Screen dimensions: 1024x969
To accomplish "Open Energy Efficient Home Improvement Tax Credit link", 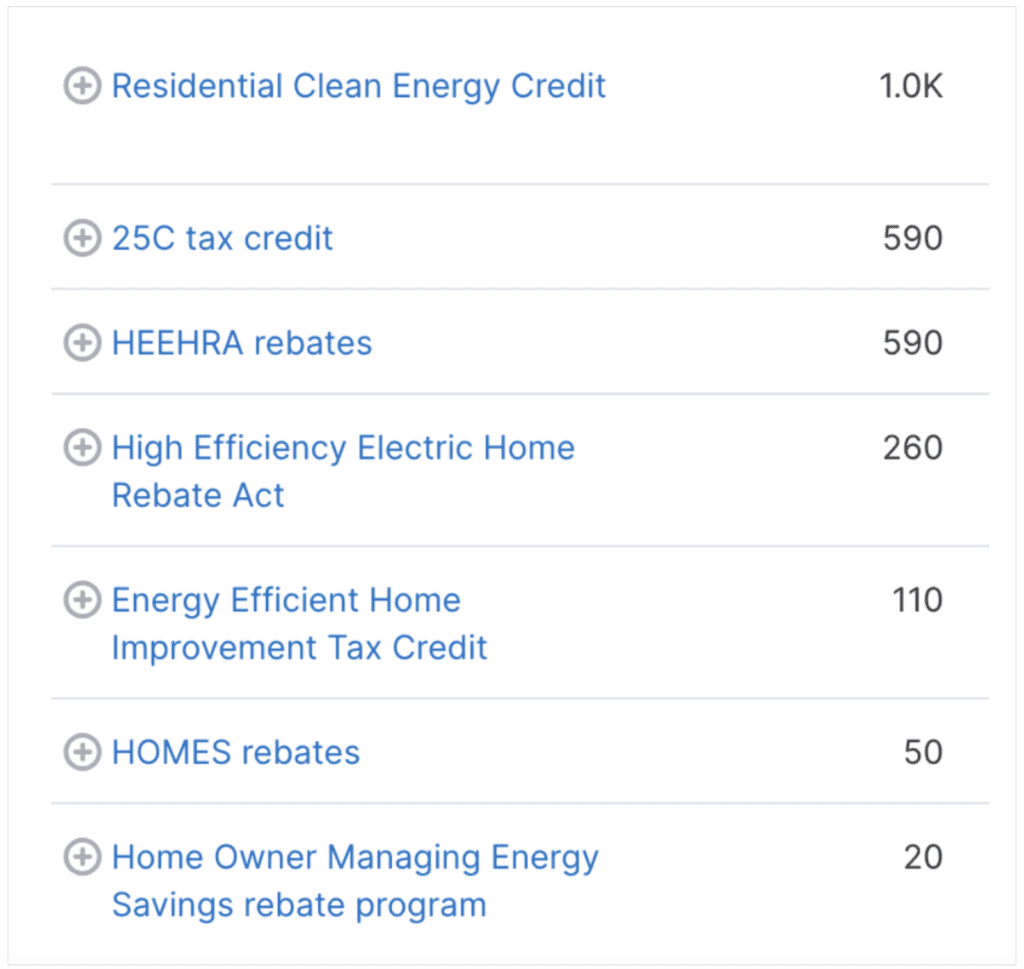I will point(299,624).
